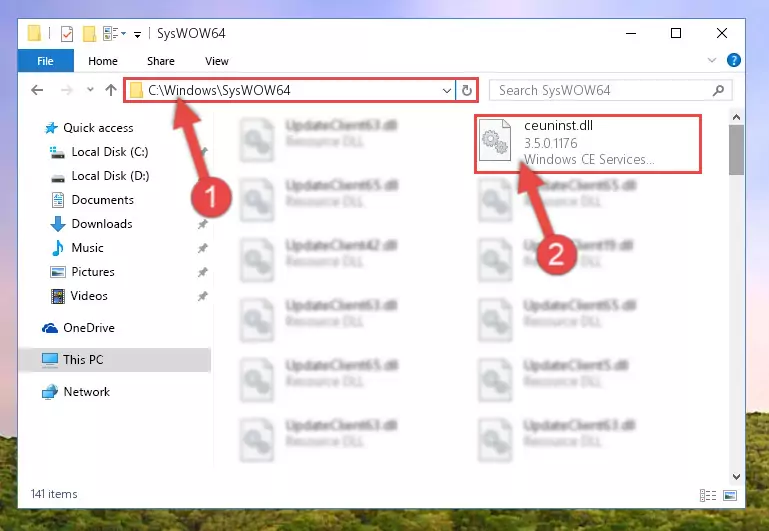Click the 141 items status text
The image size is (769, 531).
54,494
